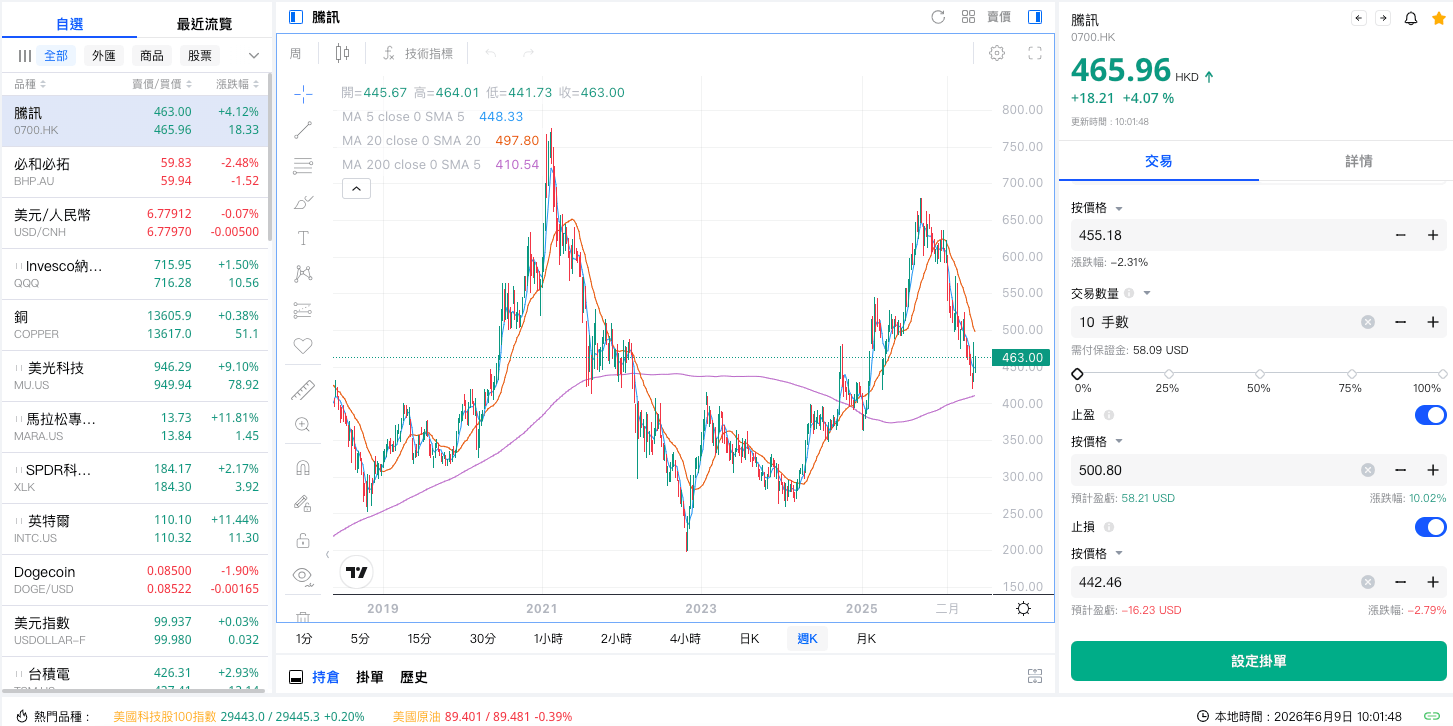Collapse the chart indicator legend

[x=357, y=187]
